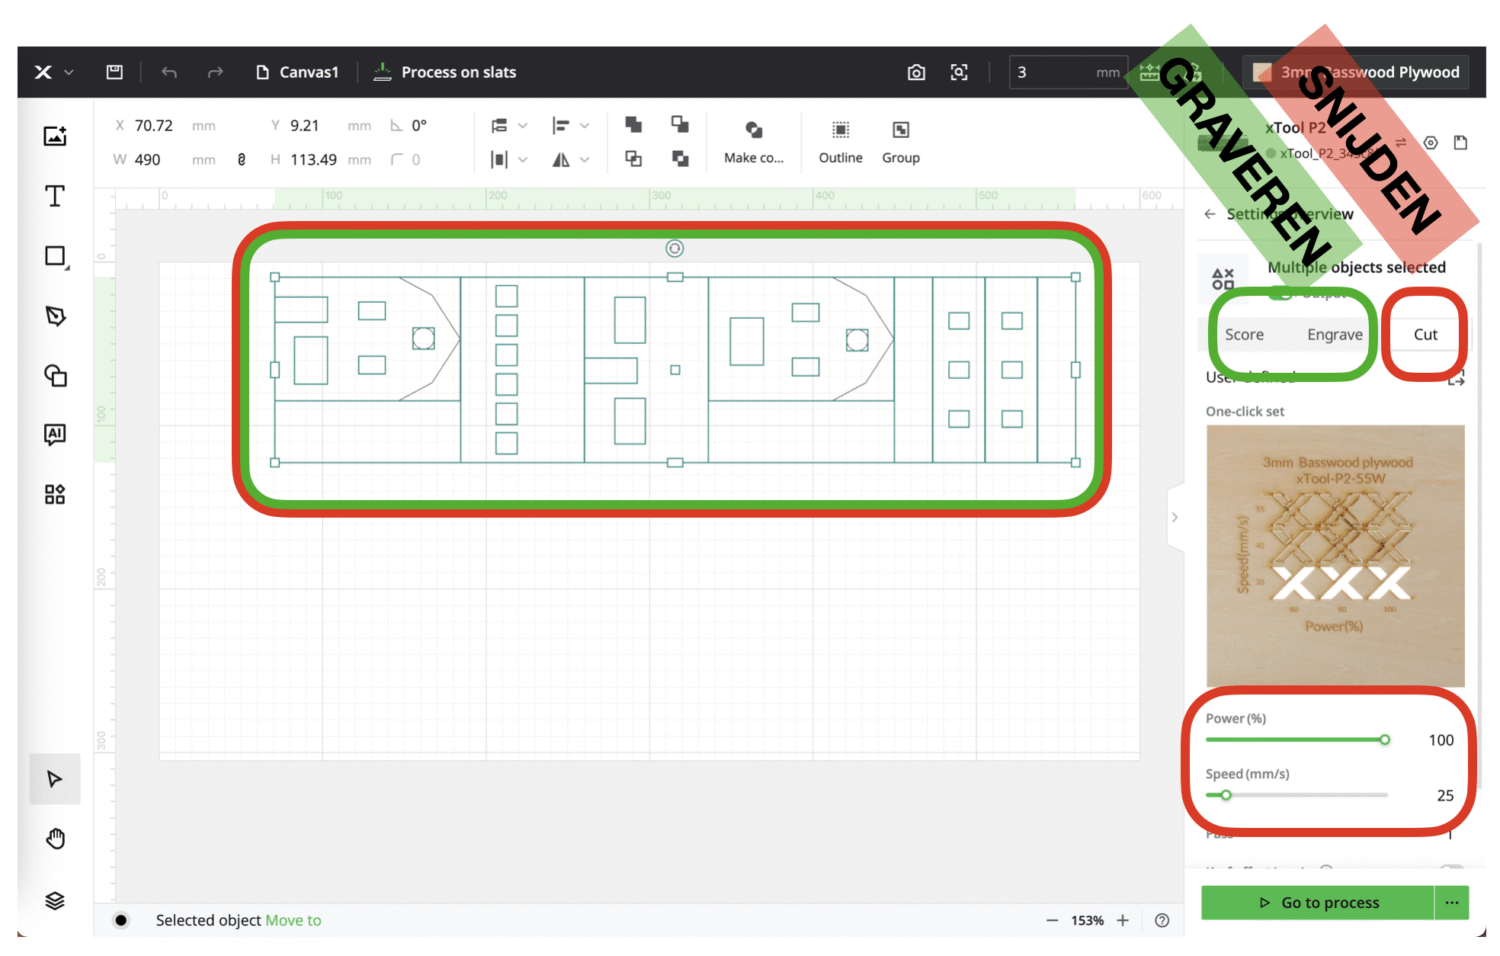
Task: Open the Layers panel icon
Action: 55,901
